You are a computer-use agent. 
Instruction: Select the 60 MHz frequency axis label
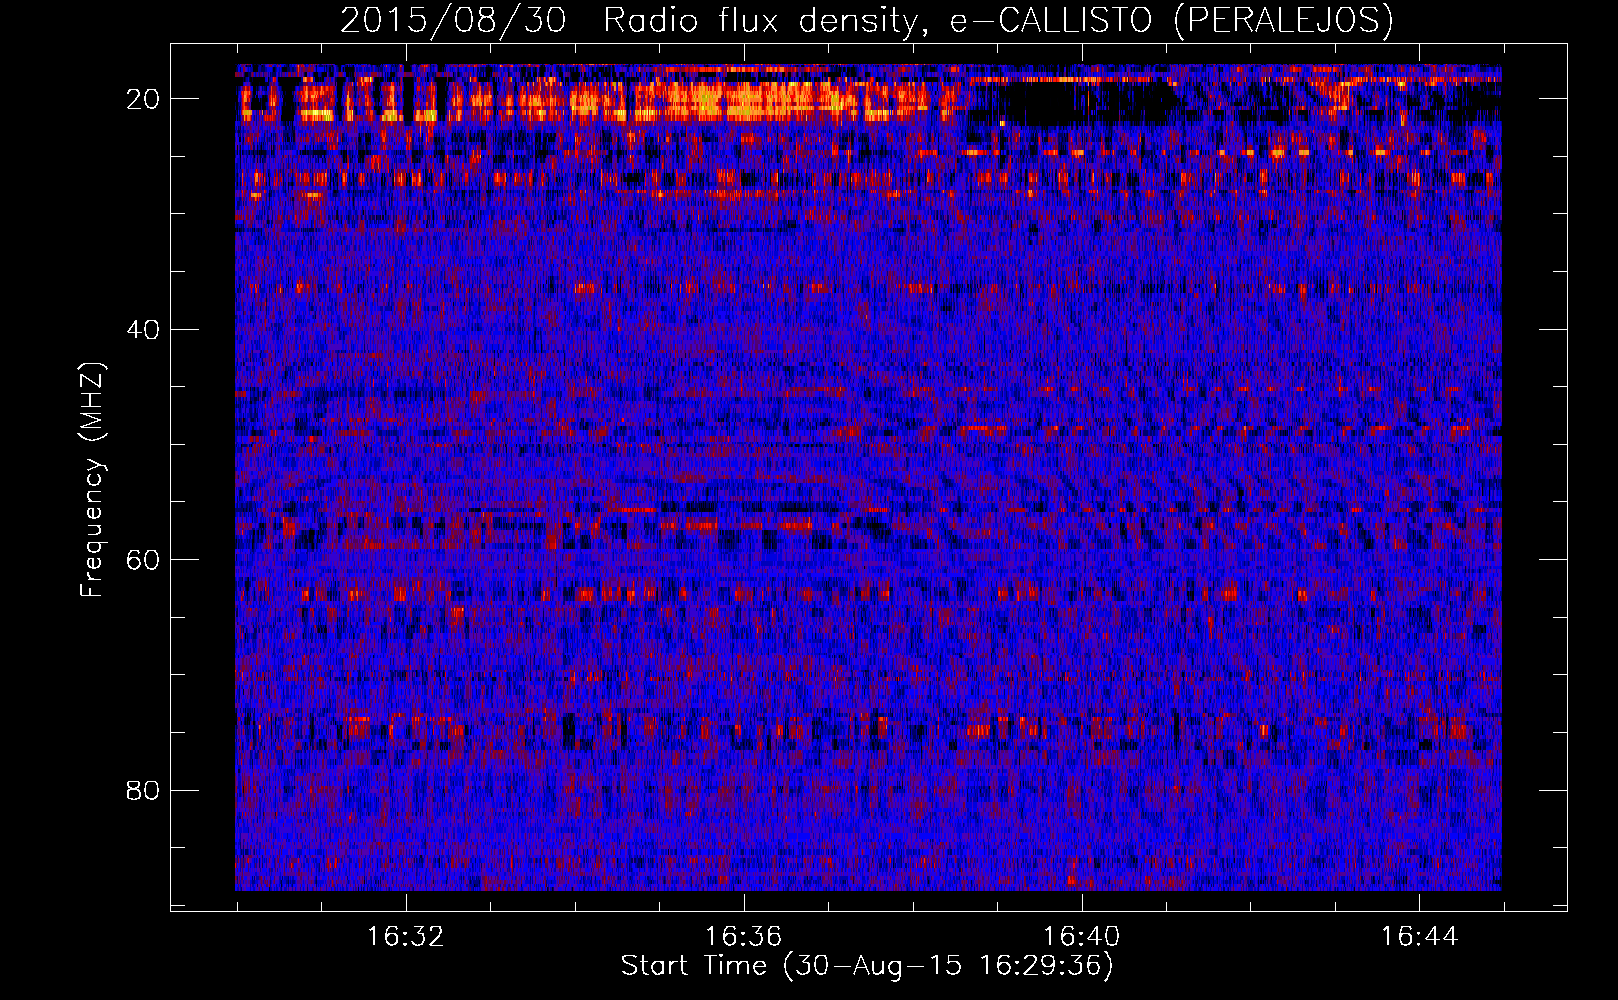[x=144, y=560]
